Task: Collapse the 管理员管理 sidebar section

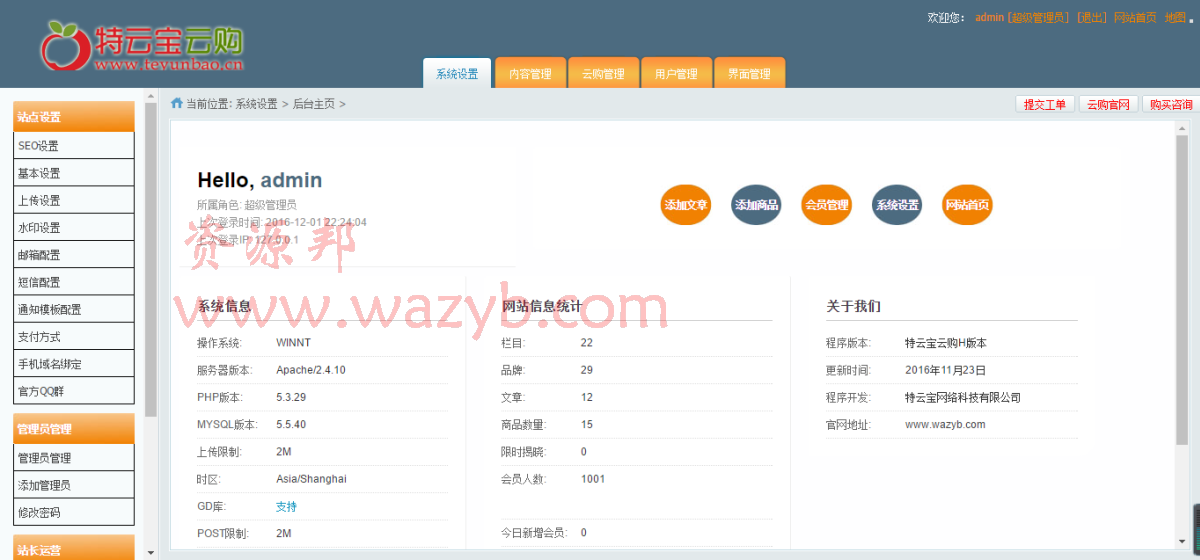Action: [x=74, y=429]
